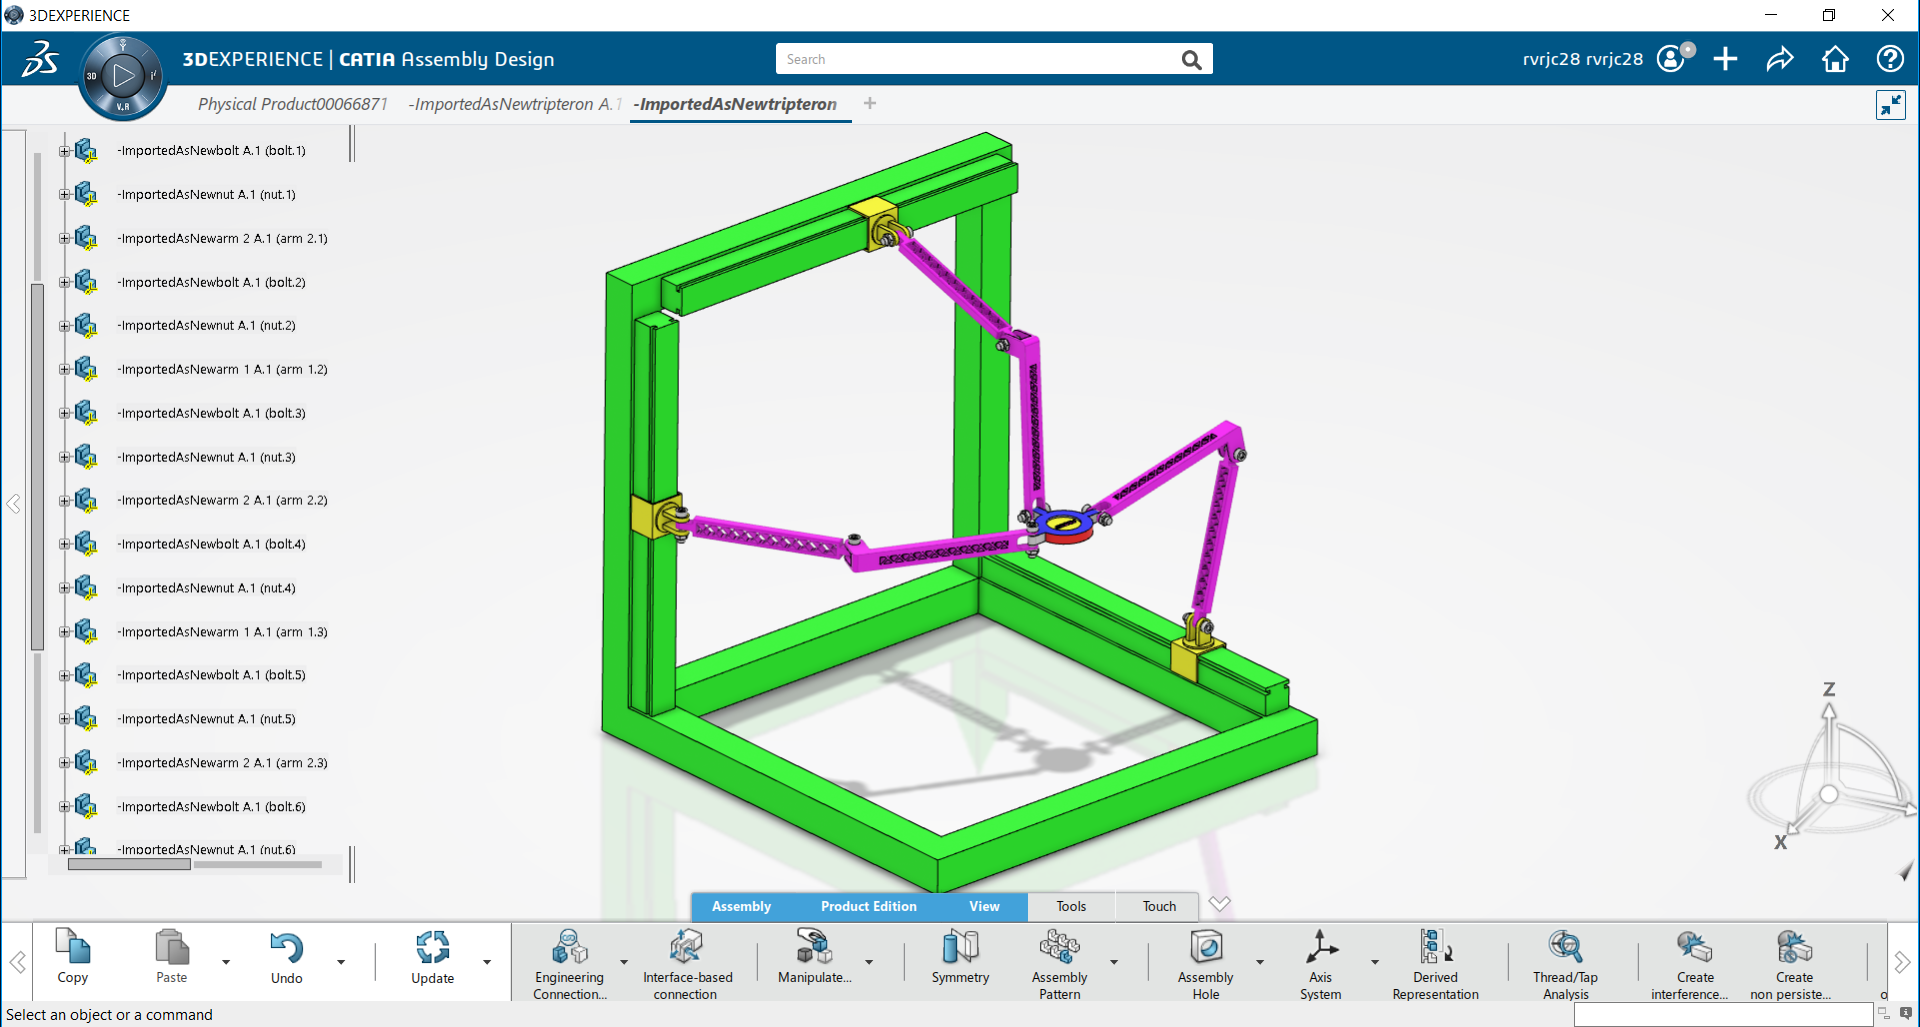Switch to the Tools tab
The height and width of the screenshot is (1027, 1920).
(1071, 907)
